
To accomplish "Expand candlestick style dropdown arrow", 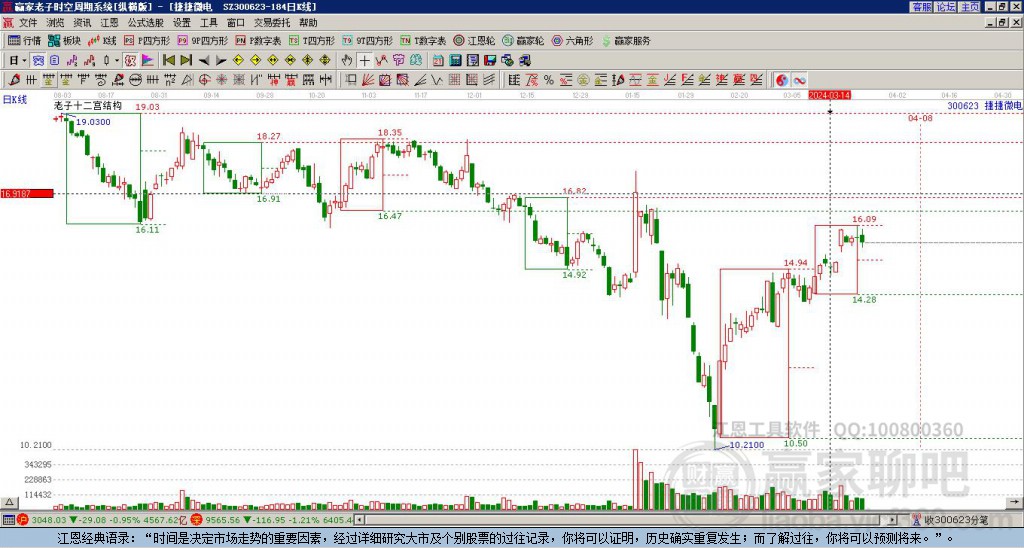I will click(x=117, y=61).
